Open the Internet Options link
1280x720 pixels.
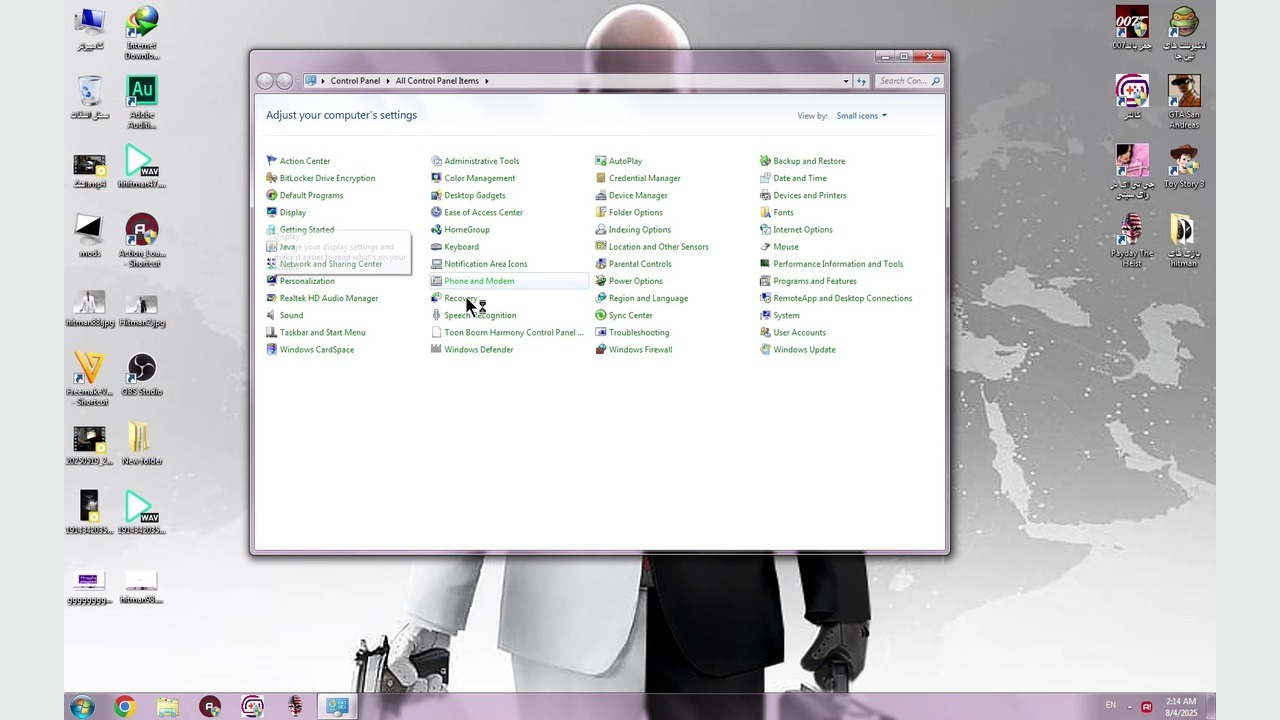pos(803,229)
